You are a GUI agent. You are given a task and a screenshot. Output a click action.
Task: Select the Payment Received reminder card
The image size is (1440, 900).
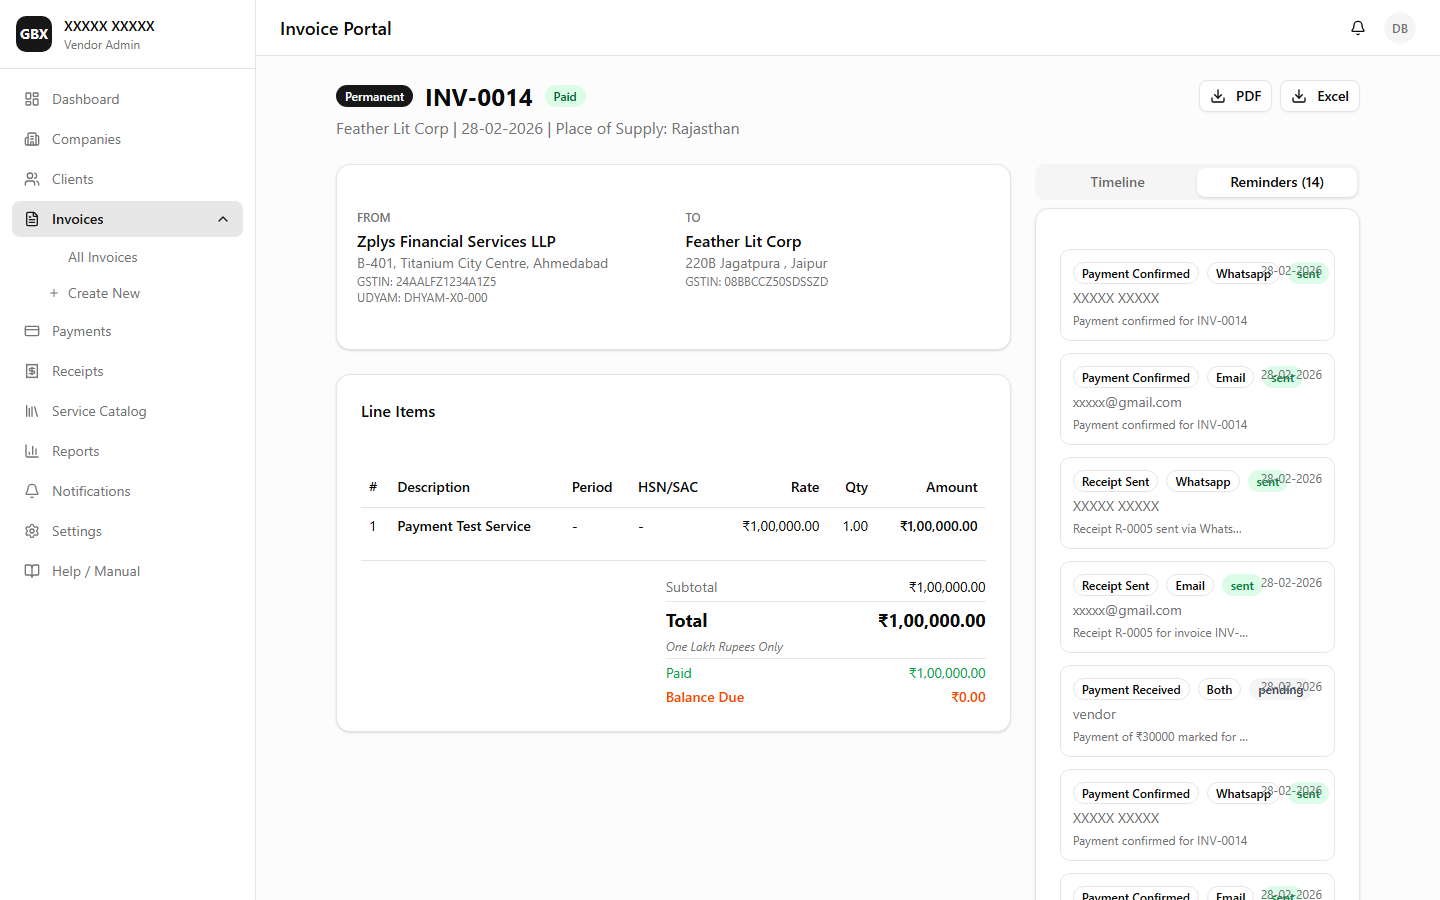click(1196, 712)
